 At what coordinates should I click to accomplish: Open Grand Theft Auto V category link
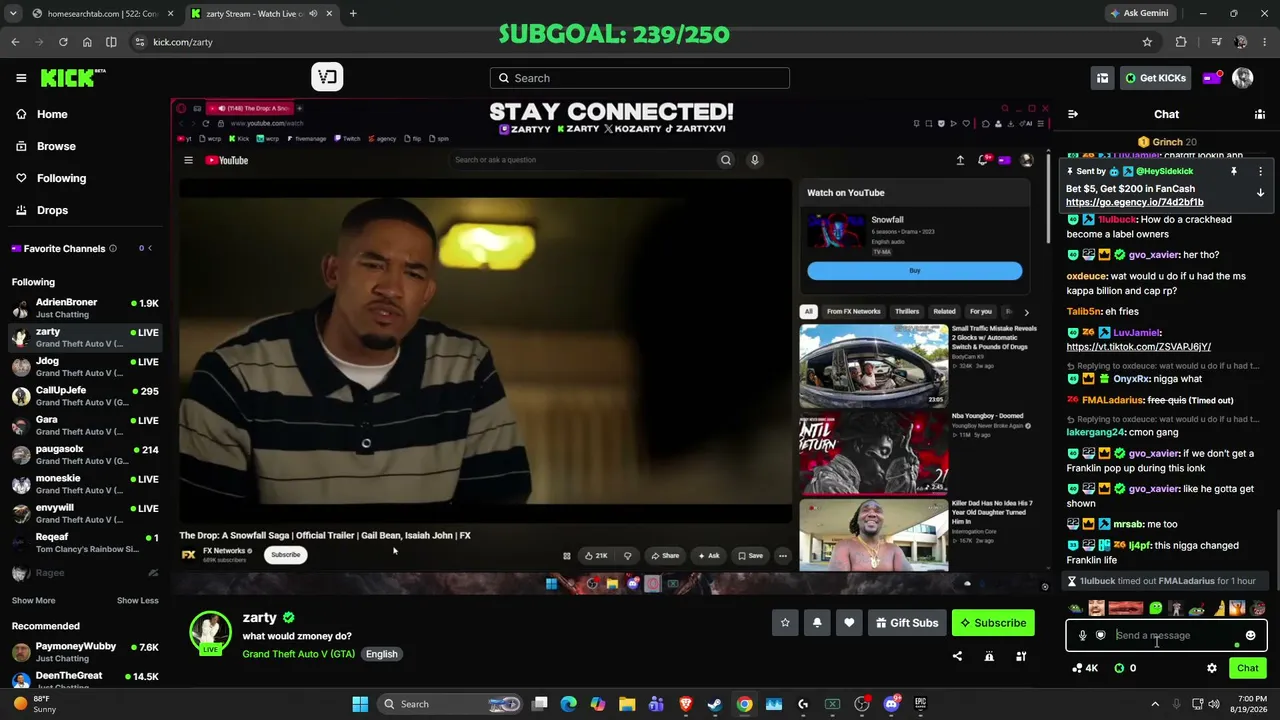tap(298, 654)
